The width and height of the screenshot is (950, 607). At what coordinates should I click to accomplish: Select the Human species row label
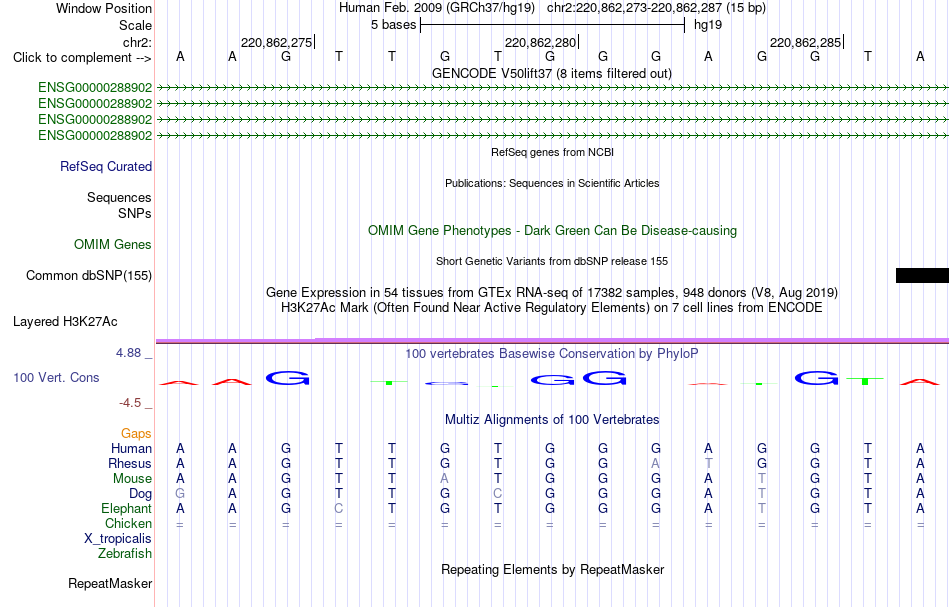pos(131,448)
